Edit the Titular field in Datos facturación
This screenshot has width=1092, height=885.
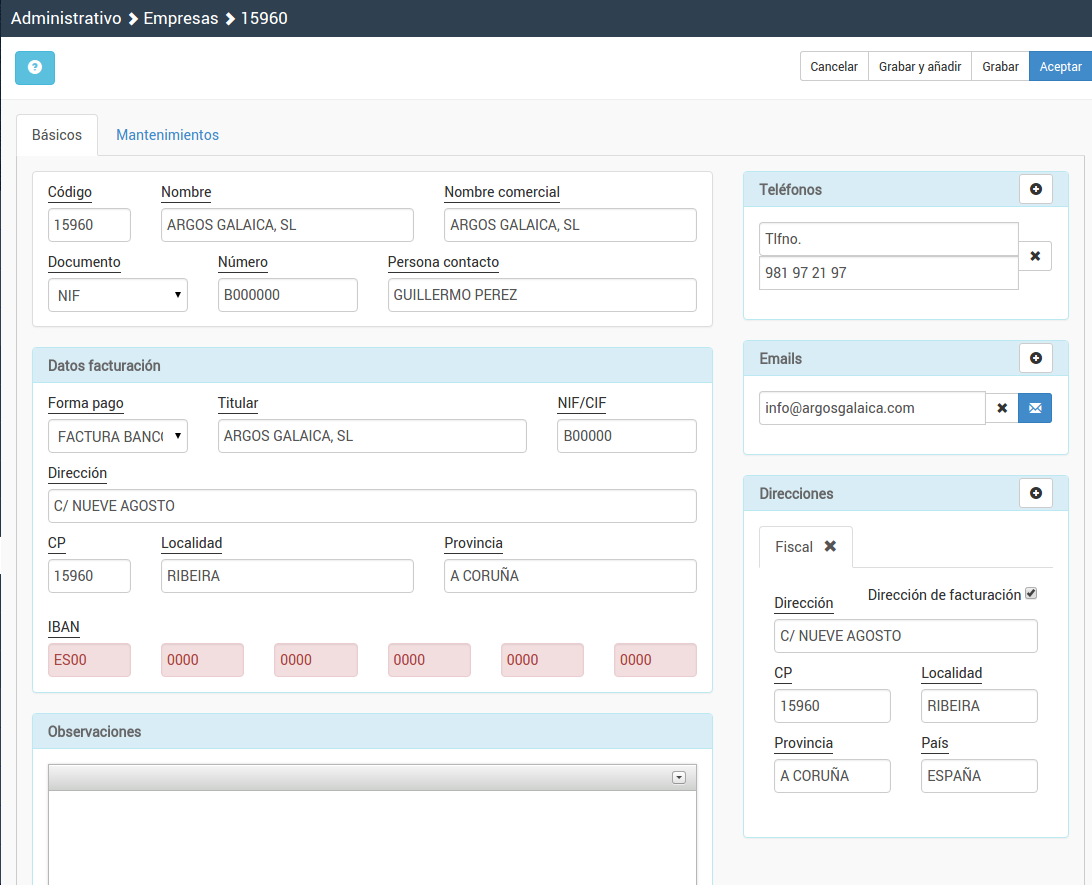pyautogui.click(x=372, y=436)
